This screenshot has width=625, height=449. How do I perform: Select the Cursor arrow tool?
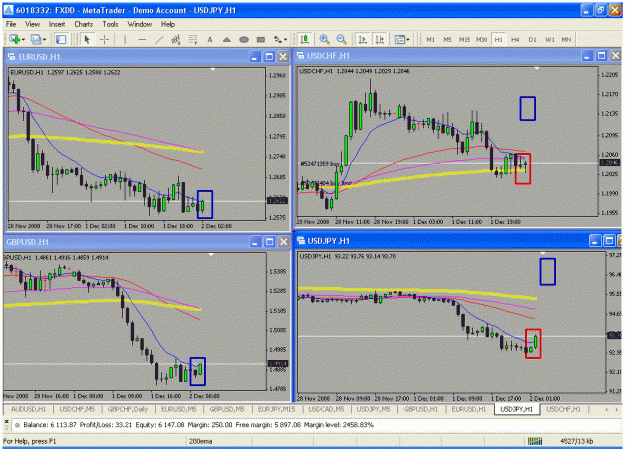tap(87, 39)
